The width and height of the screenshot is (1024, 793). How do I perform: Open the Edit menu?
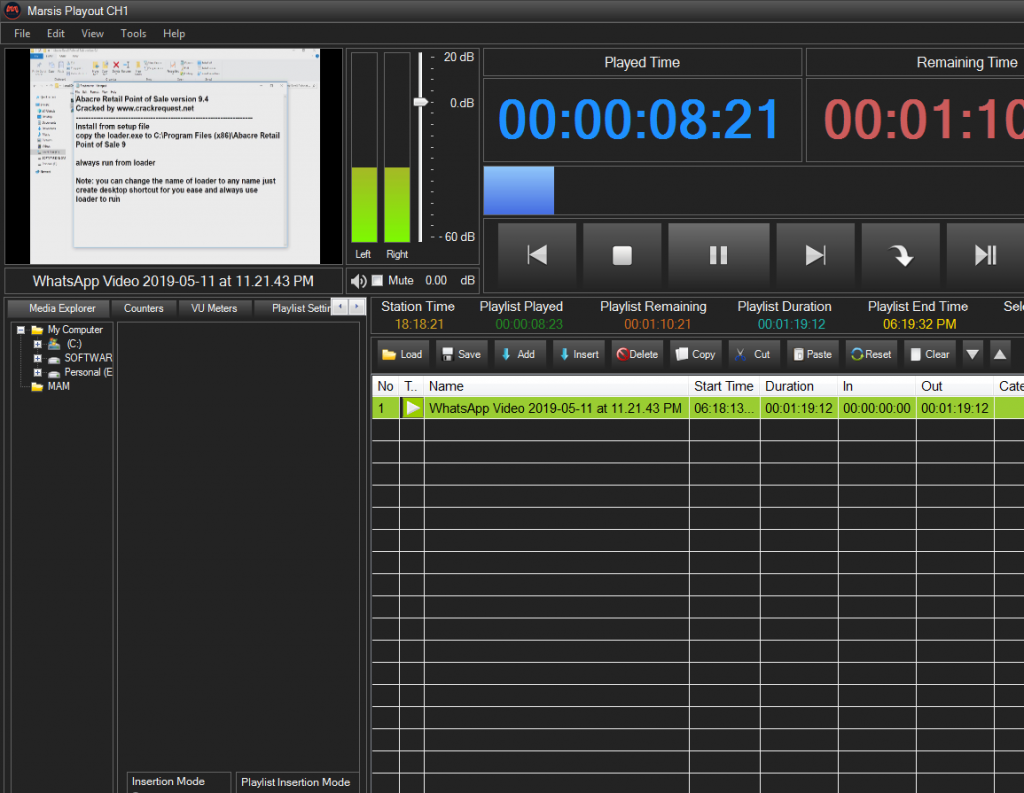(x=56, y=33)
